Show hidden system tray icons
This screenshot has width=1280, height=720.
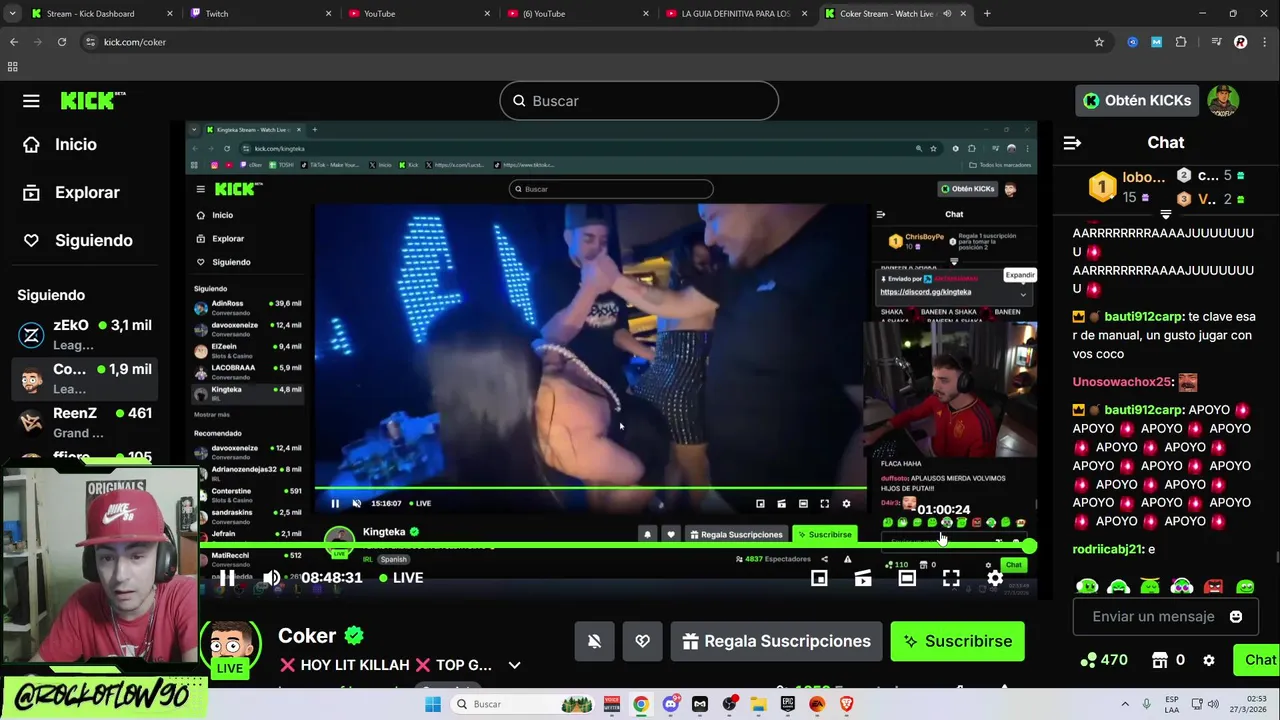click(1125, 704)
